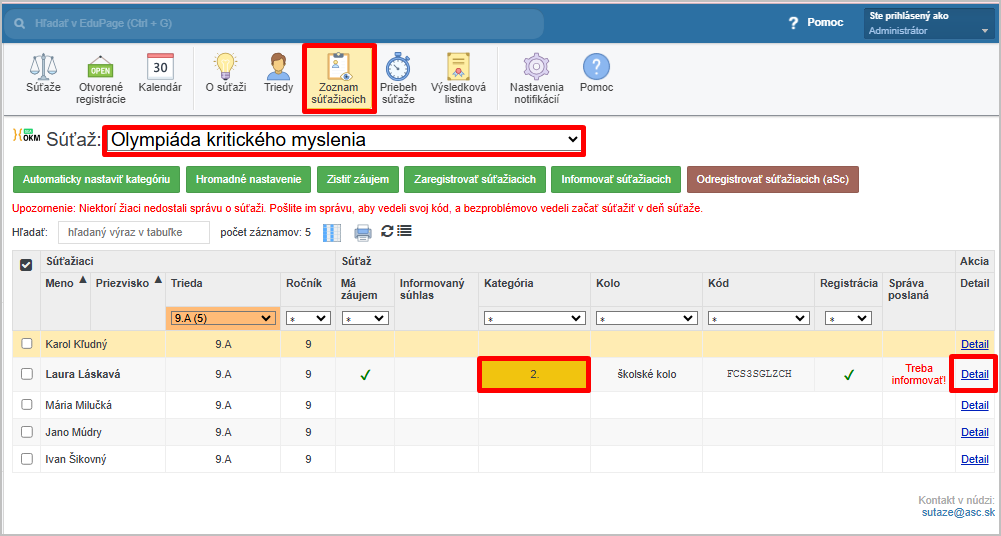
Task: Click Treba informovať! warning text
Action: coord(919,375)
